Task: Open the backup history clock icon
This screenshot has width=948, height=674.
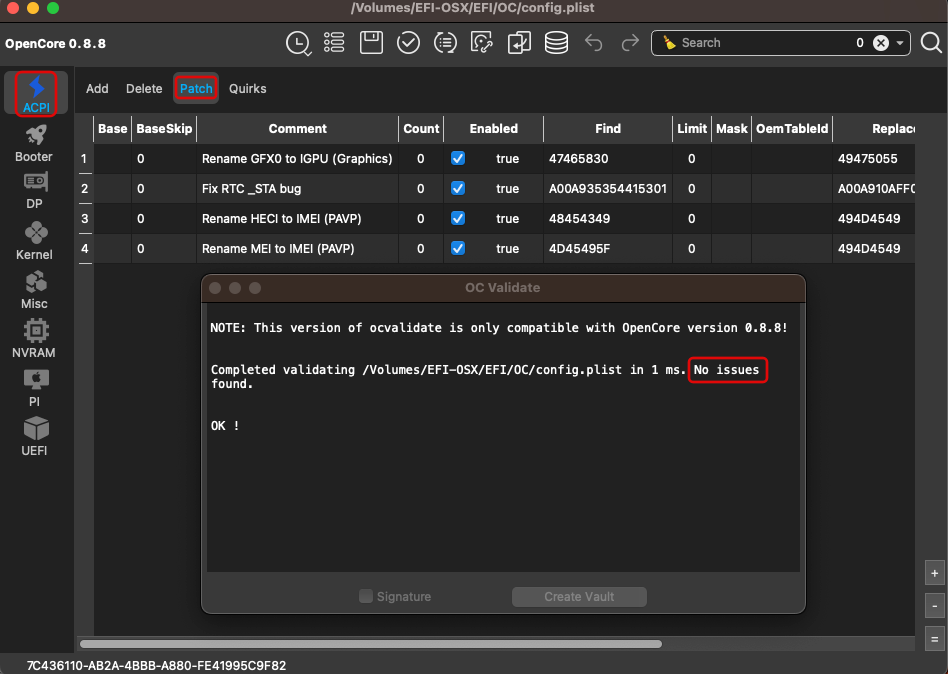Action: pos(298,44)
